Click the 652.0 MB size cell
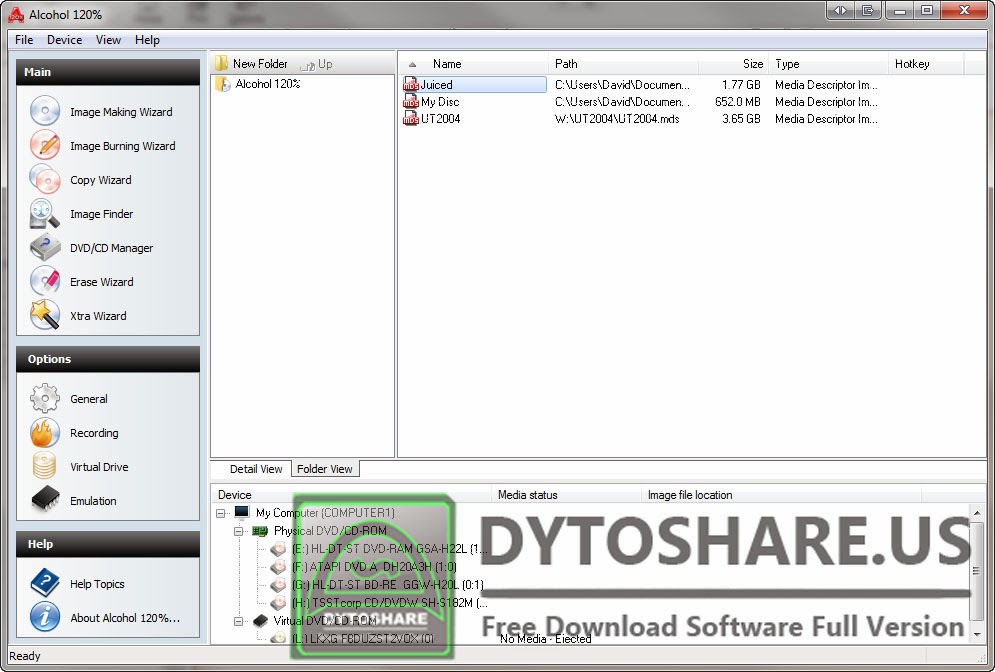This screenshot has height=672, width=995. coord(737,102)
